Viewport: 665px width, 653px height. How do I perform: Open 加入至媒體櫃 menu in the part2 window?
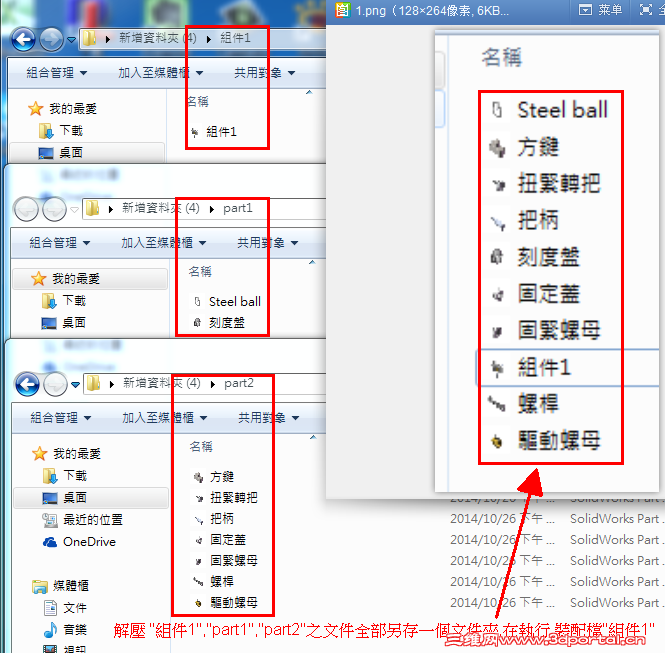pyautogui.click(x=165, y=418)
